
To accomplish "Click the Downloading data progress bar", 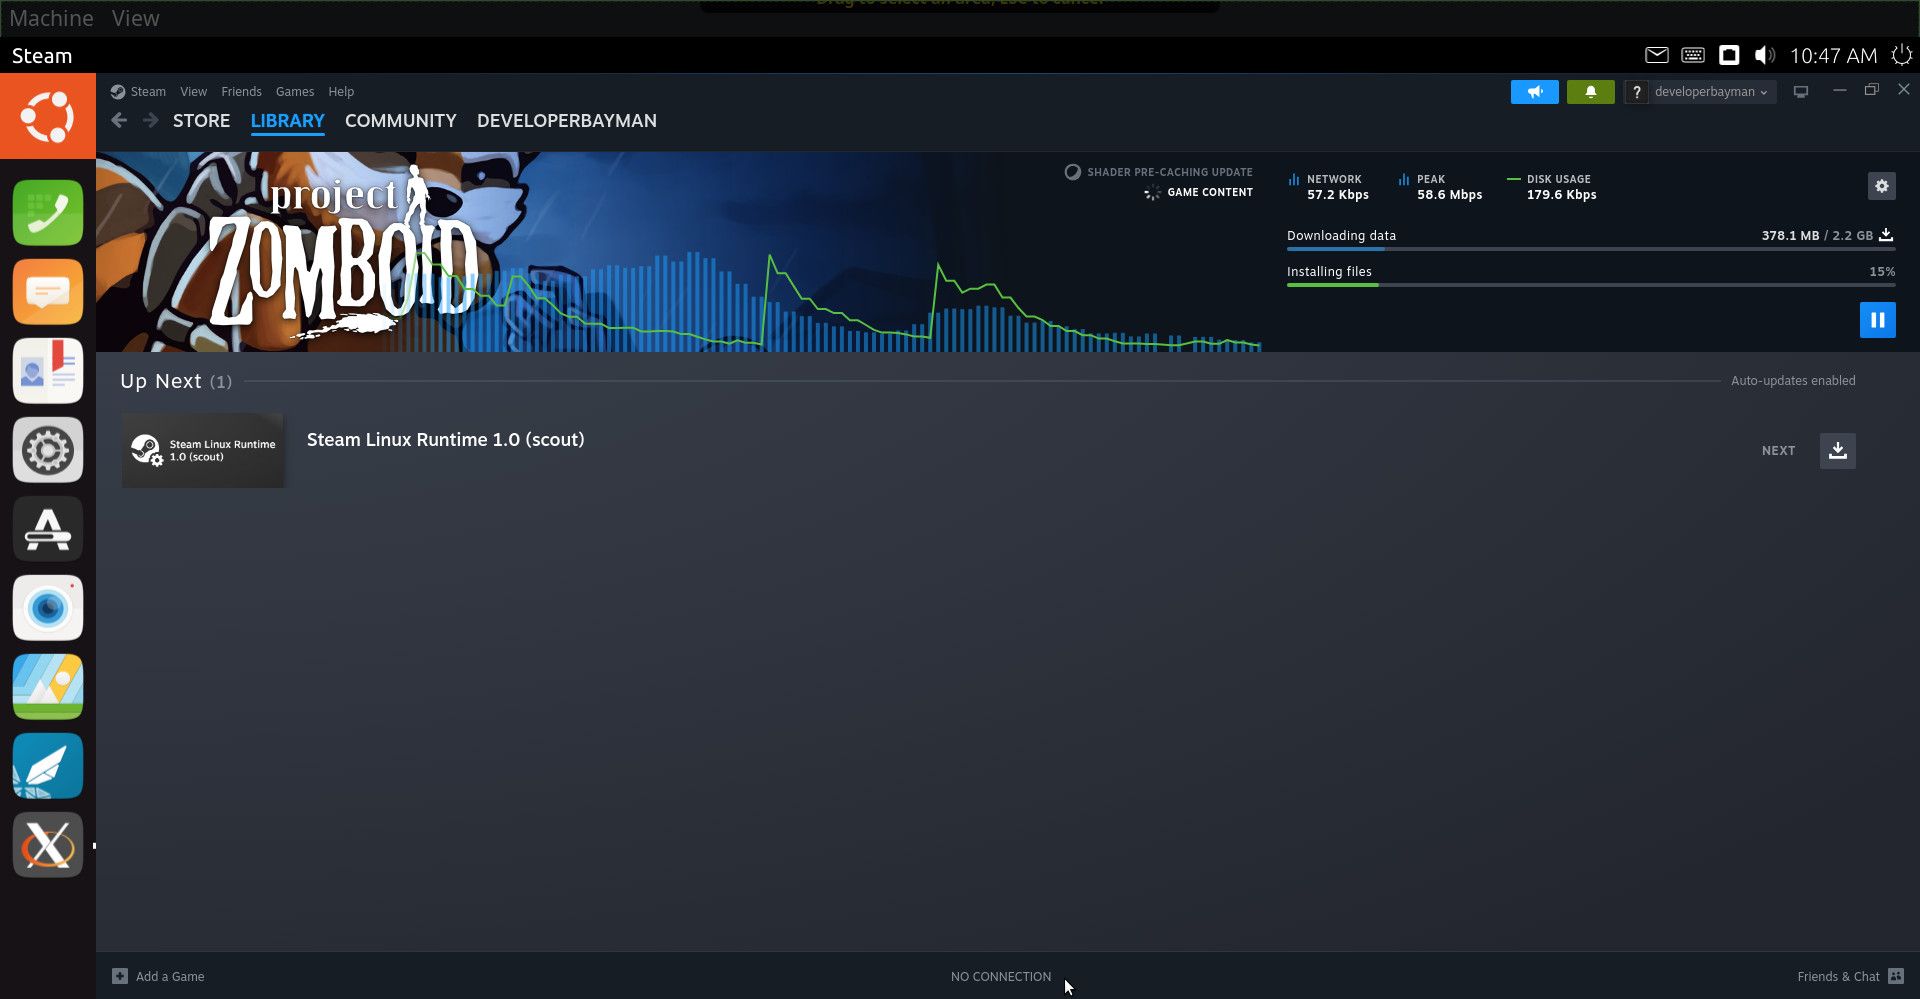I will tap(1589, 248).
